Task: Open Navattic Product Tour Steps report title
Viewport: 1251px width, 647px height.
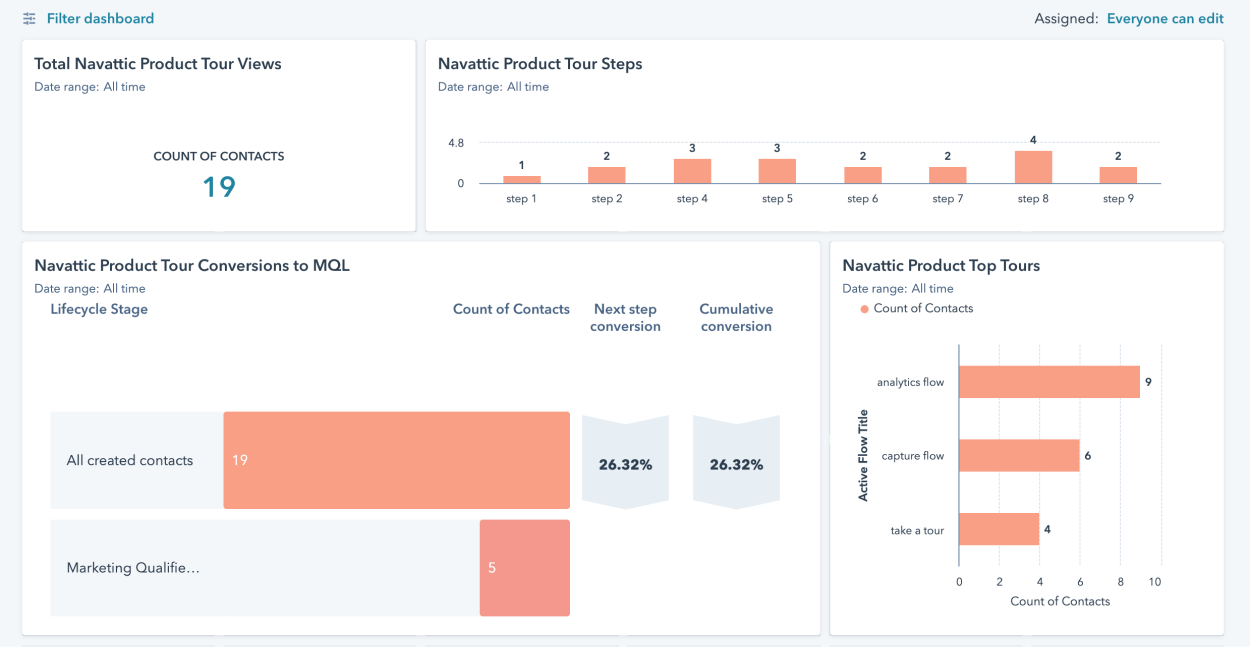Action: click(x=540, y=64)
